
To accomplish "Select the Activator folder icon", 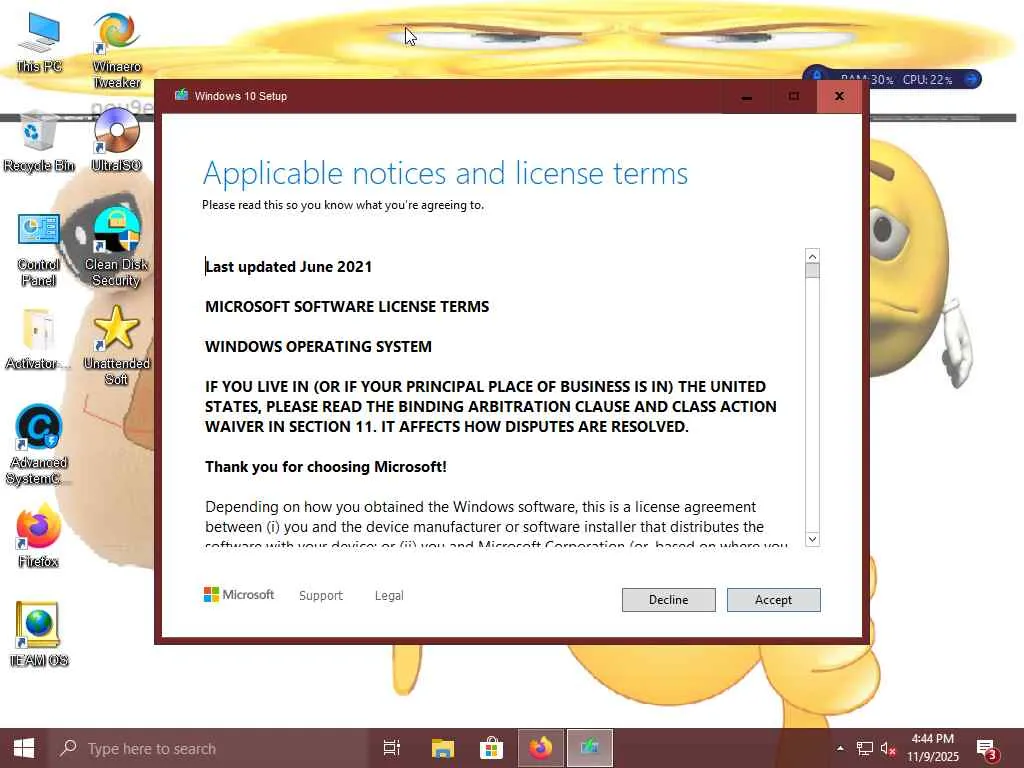I will point(38,340).
